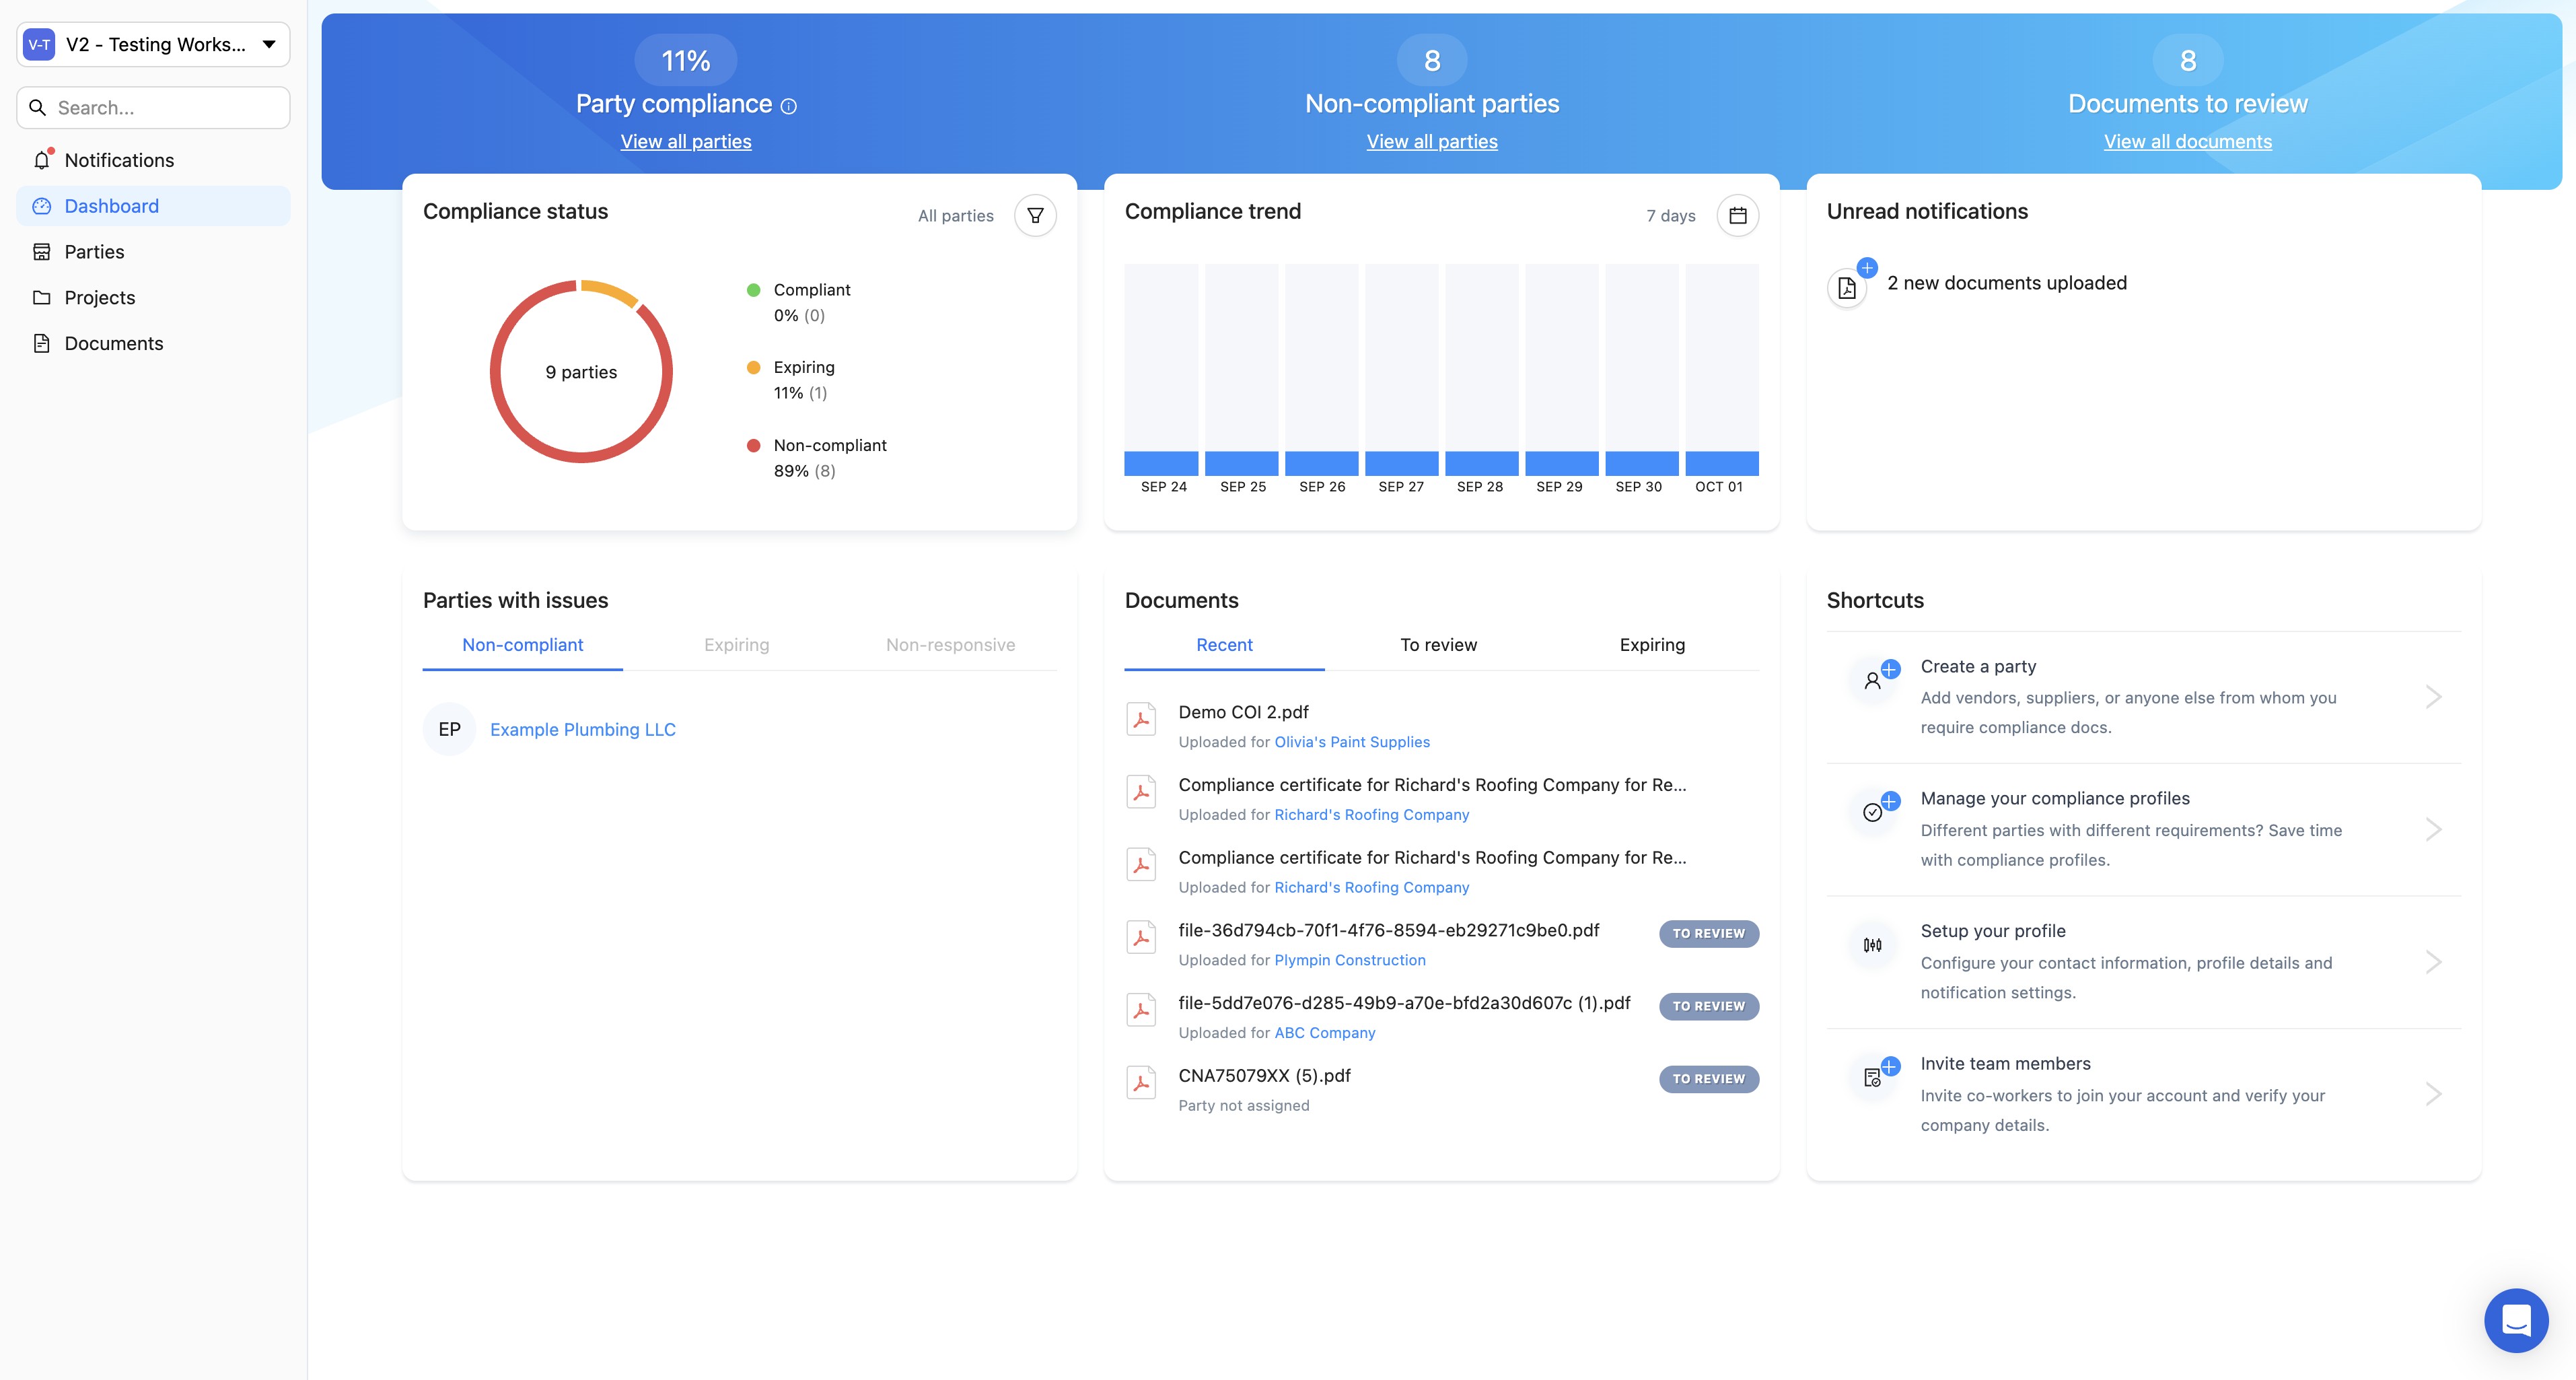Switch to the To review documents tab
This screenshot has height=1380, width=2576.
pyautogui.click(x=1438, y=645)
